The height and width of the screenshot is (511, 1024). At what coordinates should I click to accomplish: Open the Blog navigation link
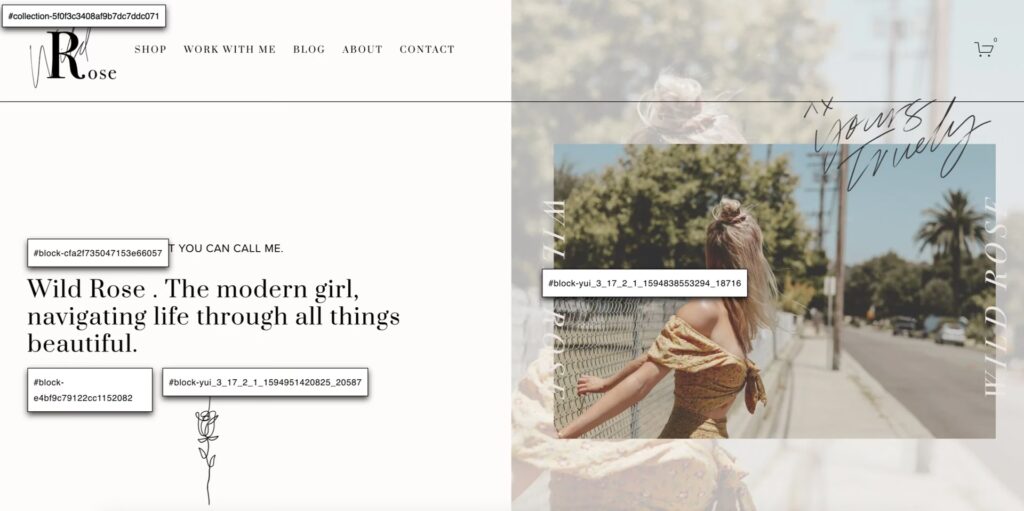(x=309, y=50)
